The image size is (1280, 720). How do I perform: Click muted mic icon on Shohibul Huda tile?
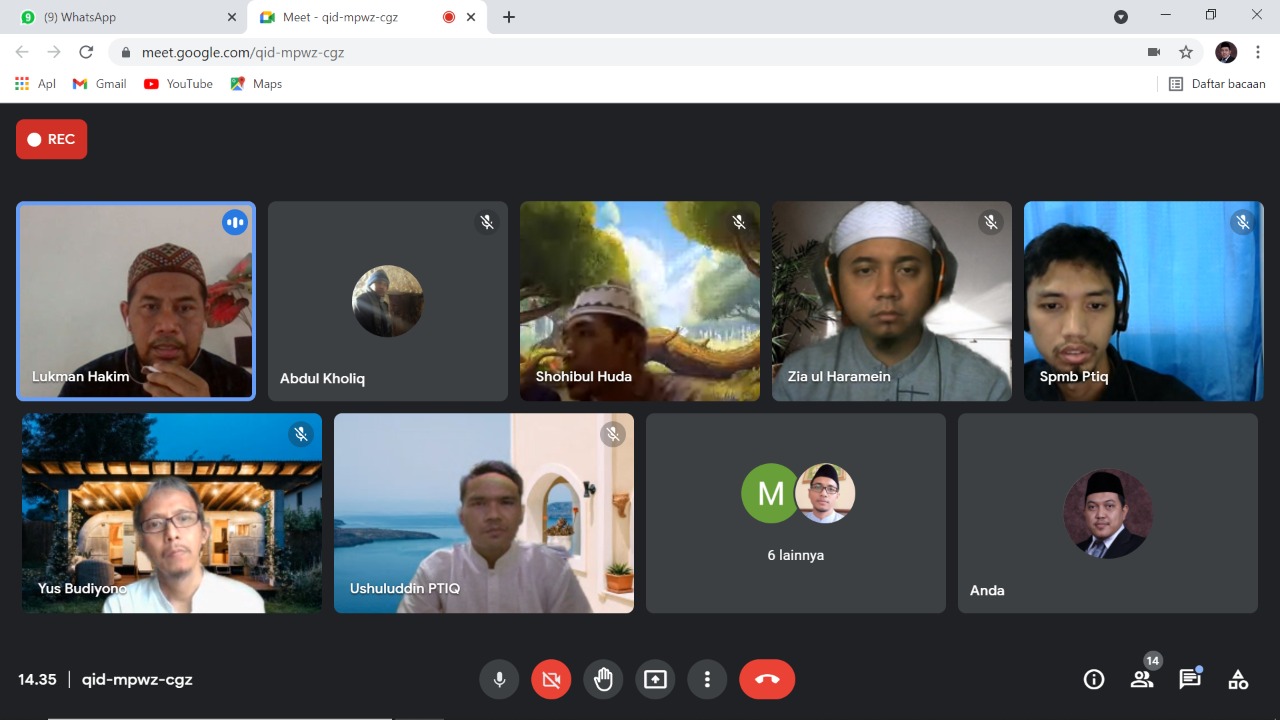pyautogui.click(x=739, y=222)
